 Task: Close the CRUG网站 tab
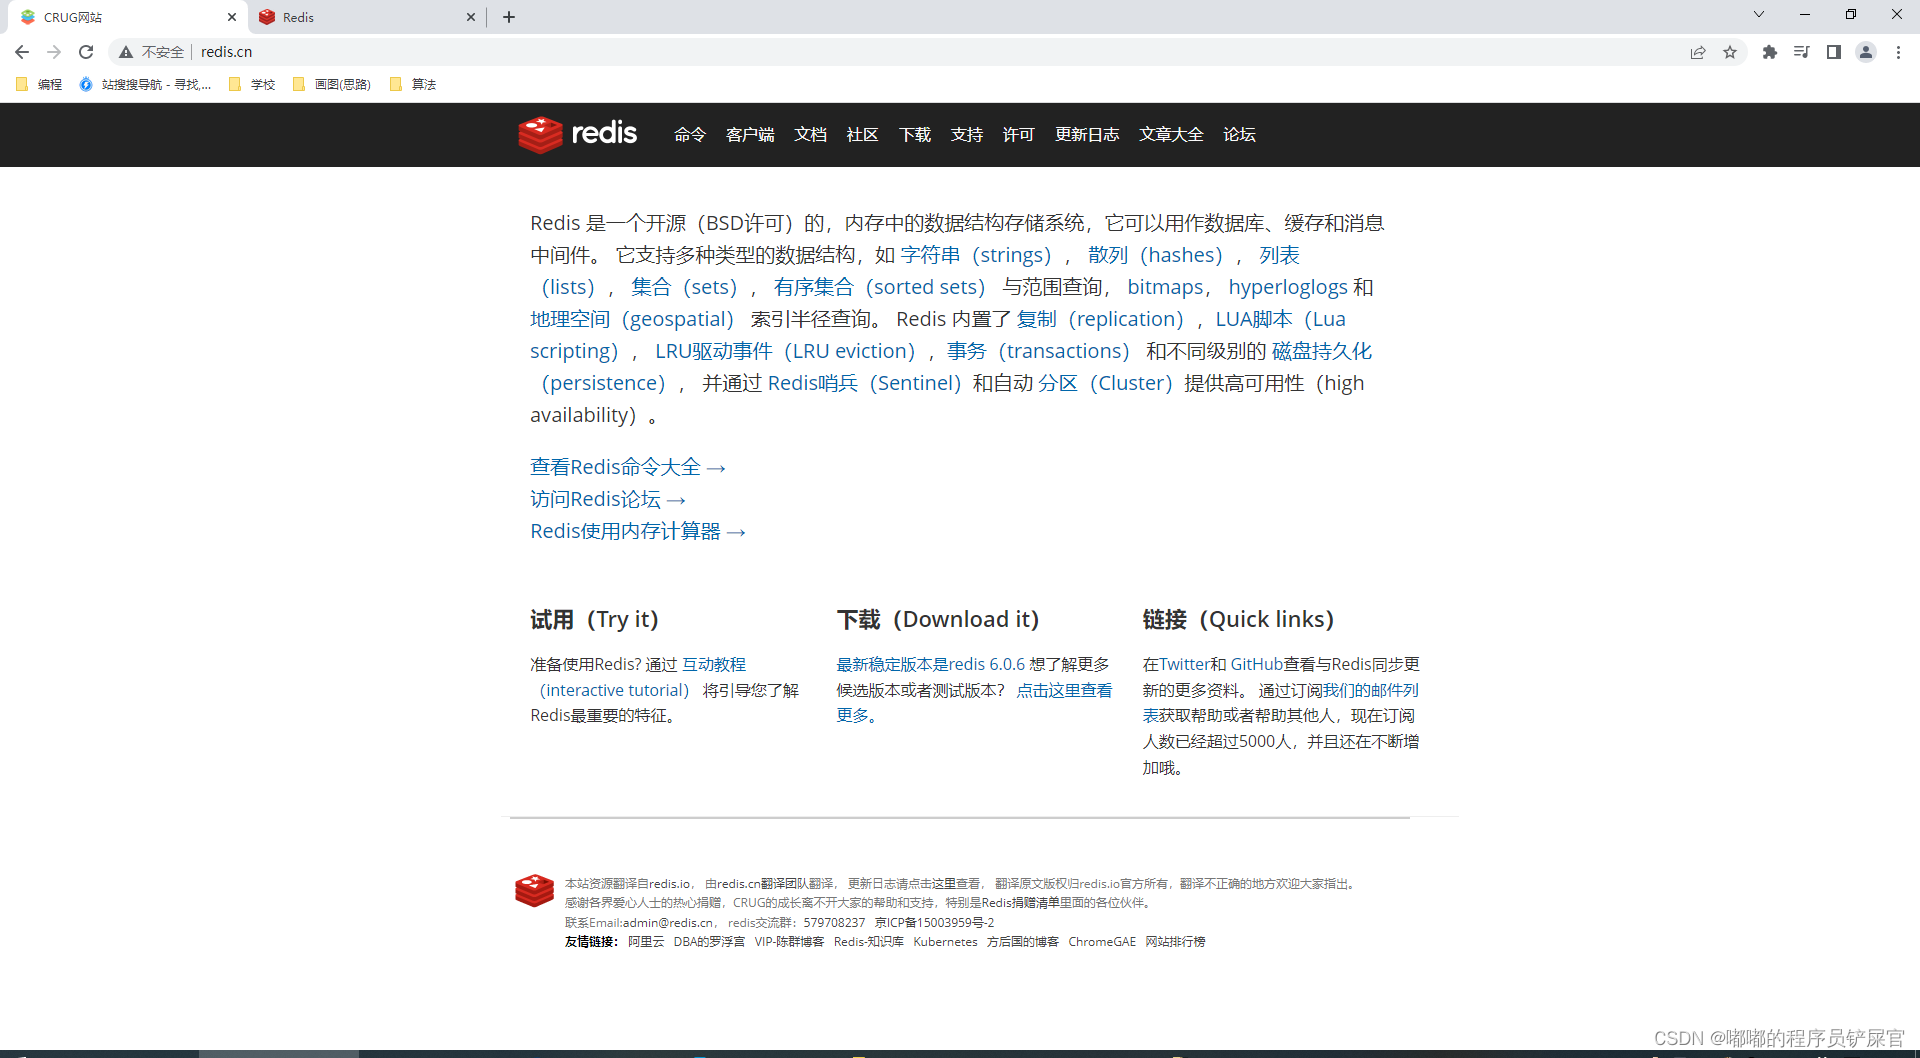tap(232, 17)
